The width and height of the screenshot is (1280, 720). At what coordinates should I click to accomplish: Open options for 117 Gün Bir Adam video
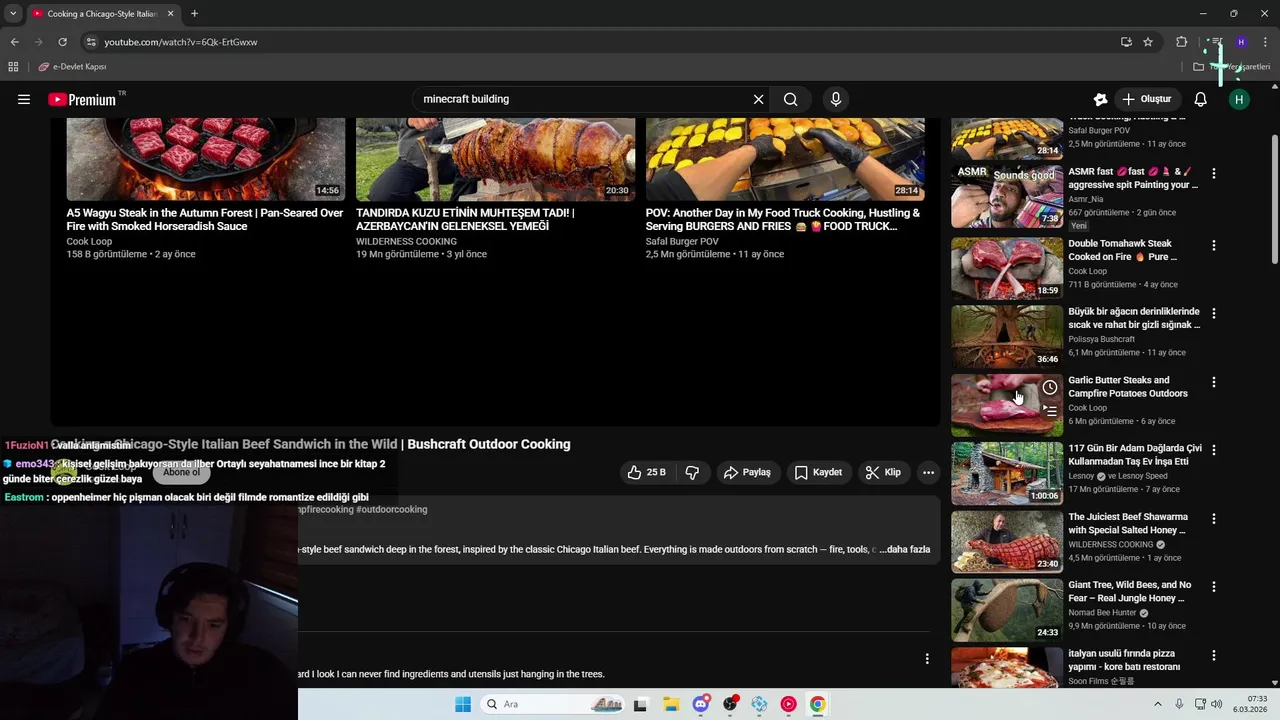(1214, 450)
